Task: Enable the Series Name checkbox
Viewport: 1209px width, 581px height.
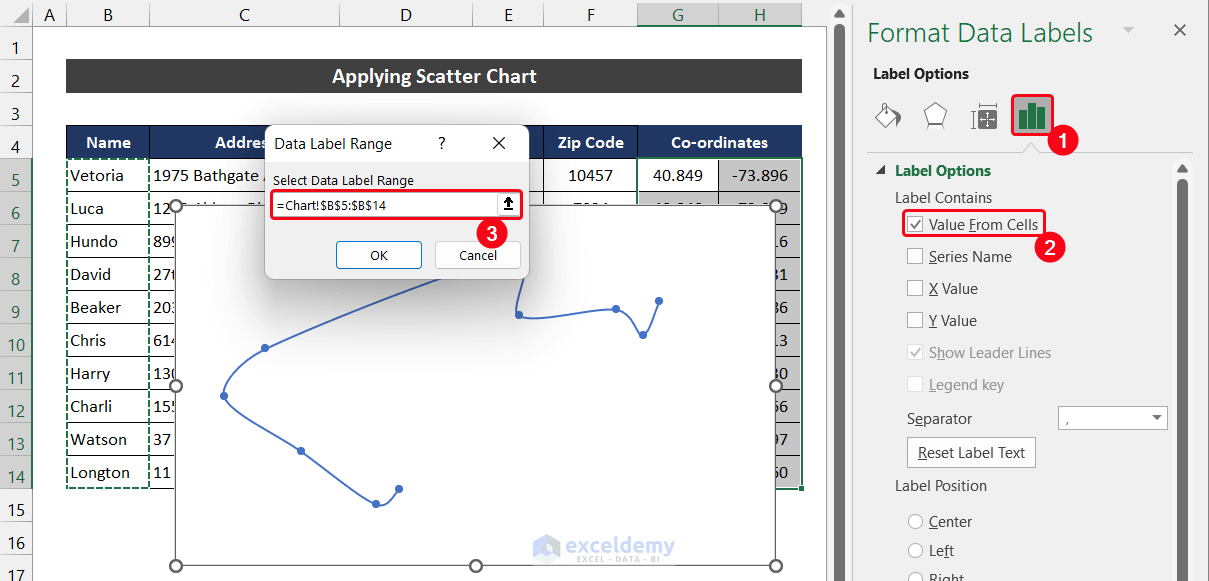Action: [914, 256]
